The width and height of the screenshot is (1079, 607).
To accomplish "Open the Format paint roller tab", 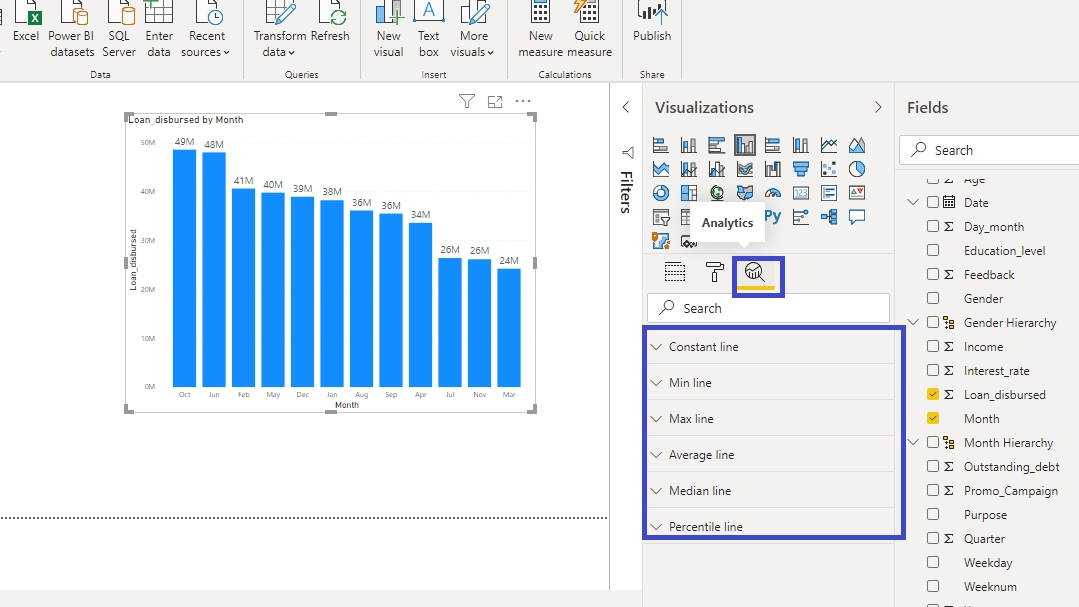I will (x=715, y=272).
